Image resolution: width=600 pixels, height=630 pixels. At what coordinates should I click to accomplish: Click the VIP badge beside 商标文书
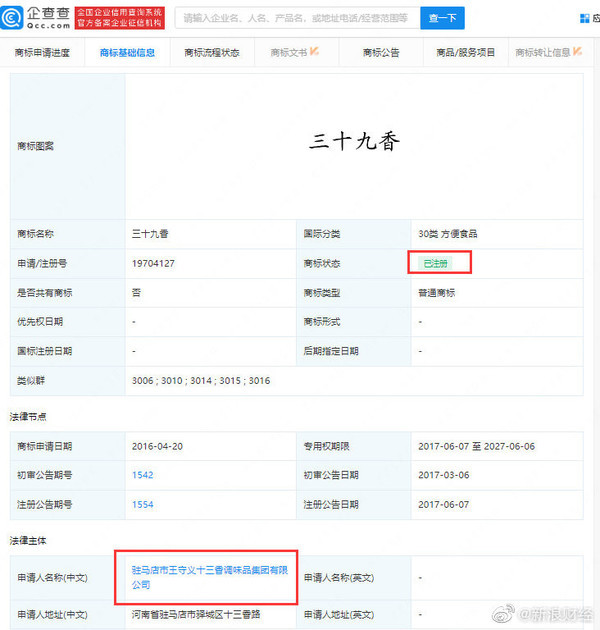tap(314, 51)
